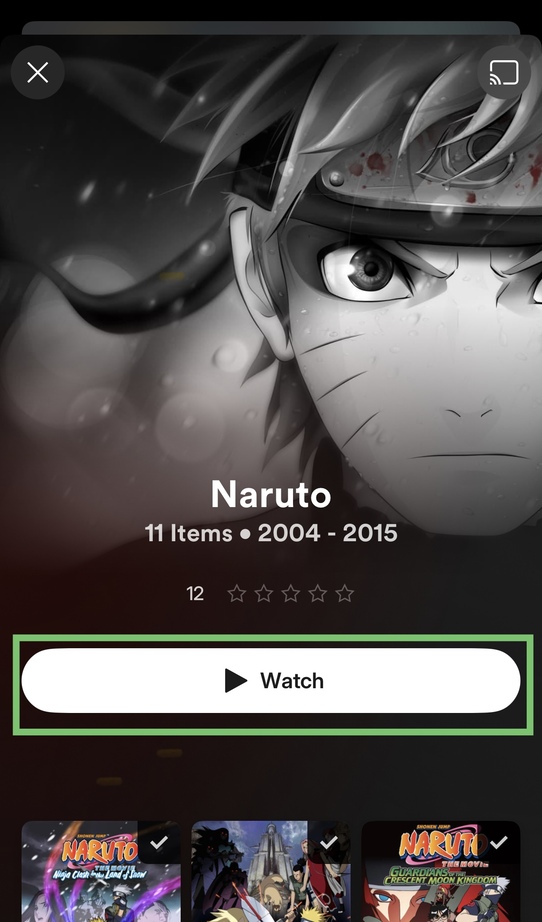Screen dimensions: 542x922
Task: Tap the play triangle inside Watch
Action: pos(236,681)
